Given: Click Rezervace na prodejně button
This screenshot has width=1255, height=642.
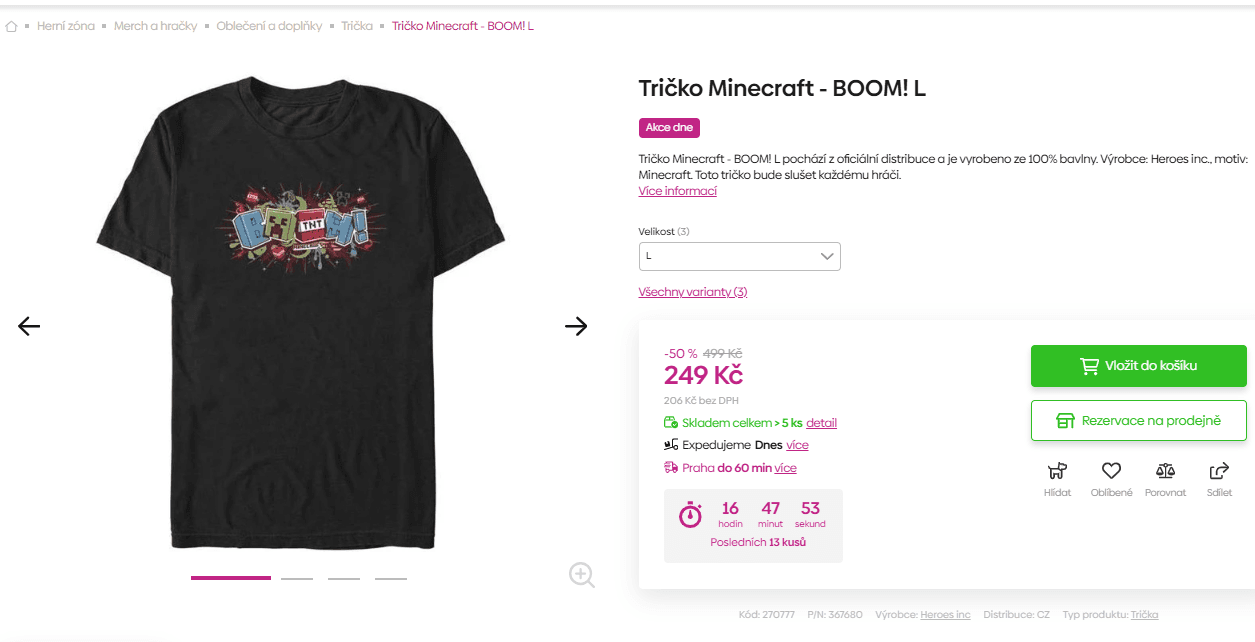Looking at the screenshot, I should pyautogui.click(x=1138, y=421).
